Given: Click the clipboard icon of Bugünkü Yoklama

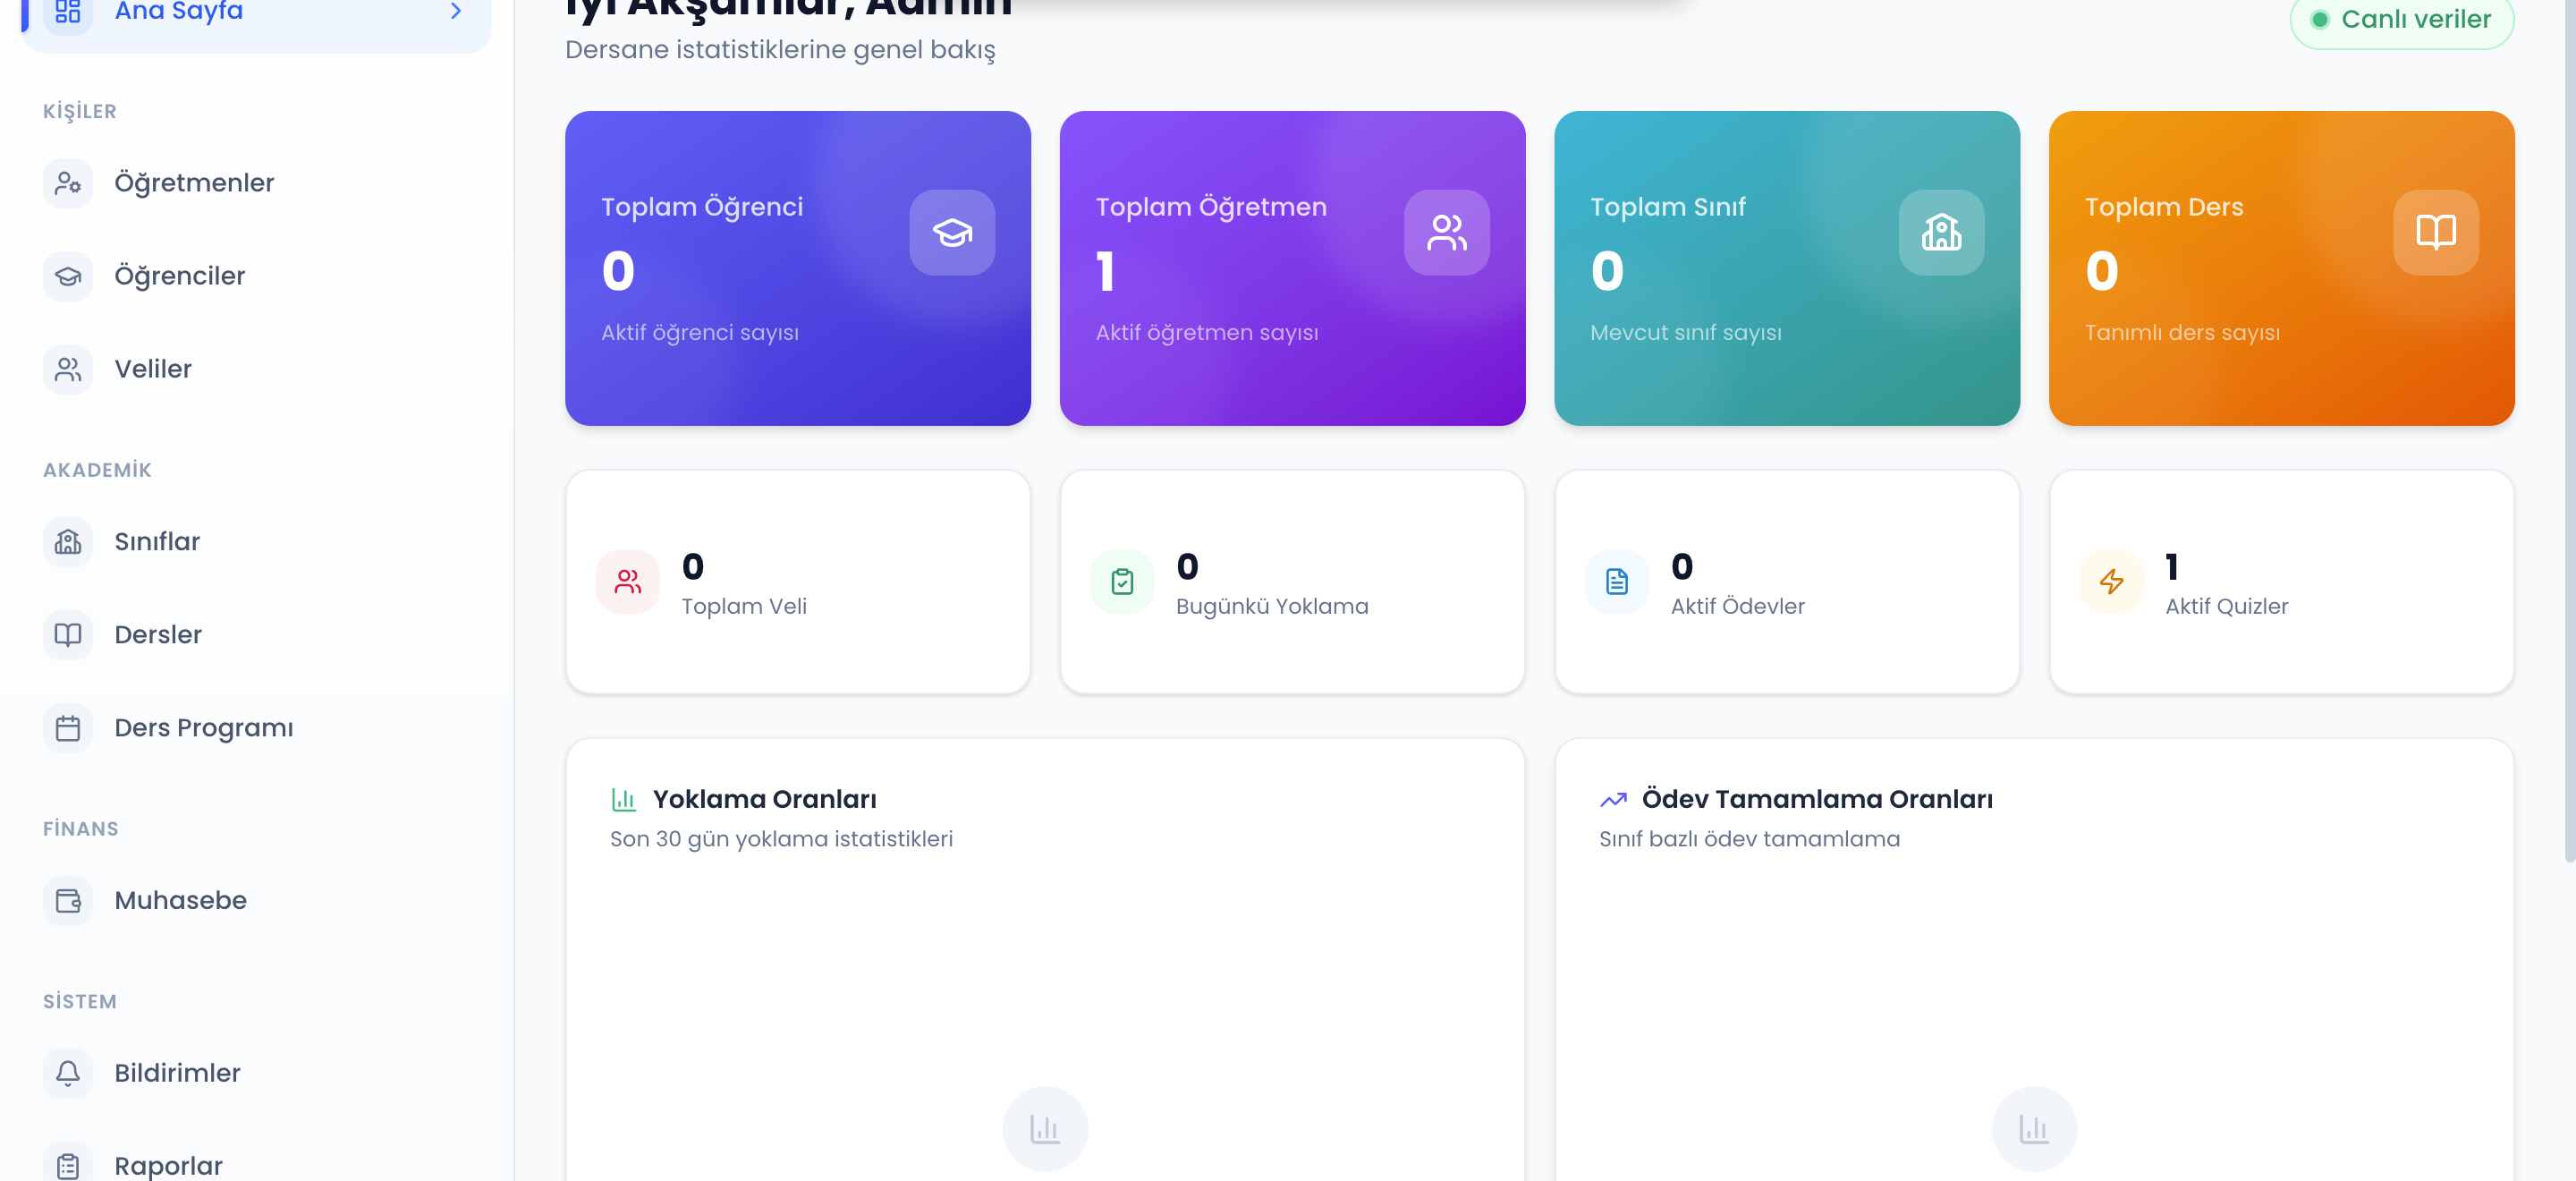Looking at the screenshot, I should tap(1122, 582).
